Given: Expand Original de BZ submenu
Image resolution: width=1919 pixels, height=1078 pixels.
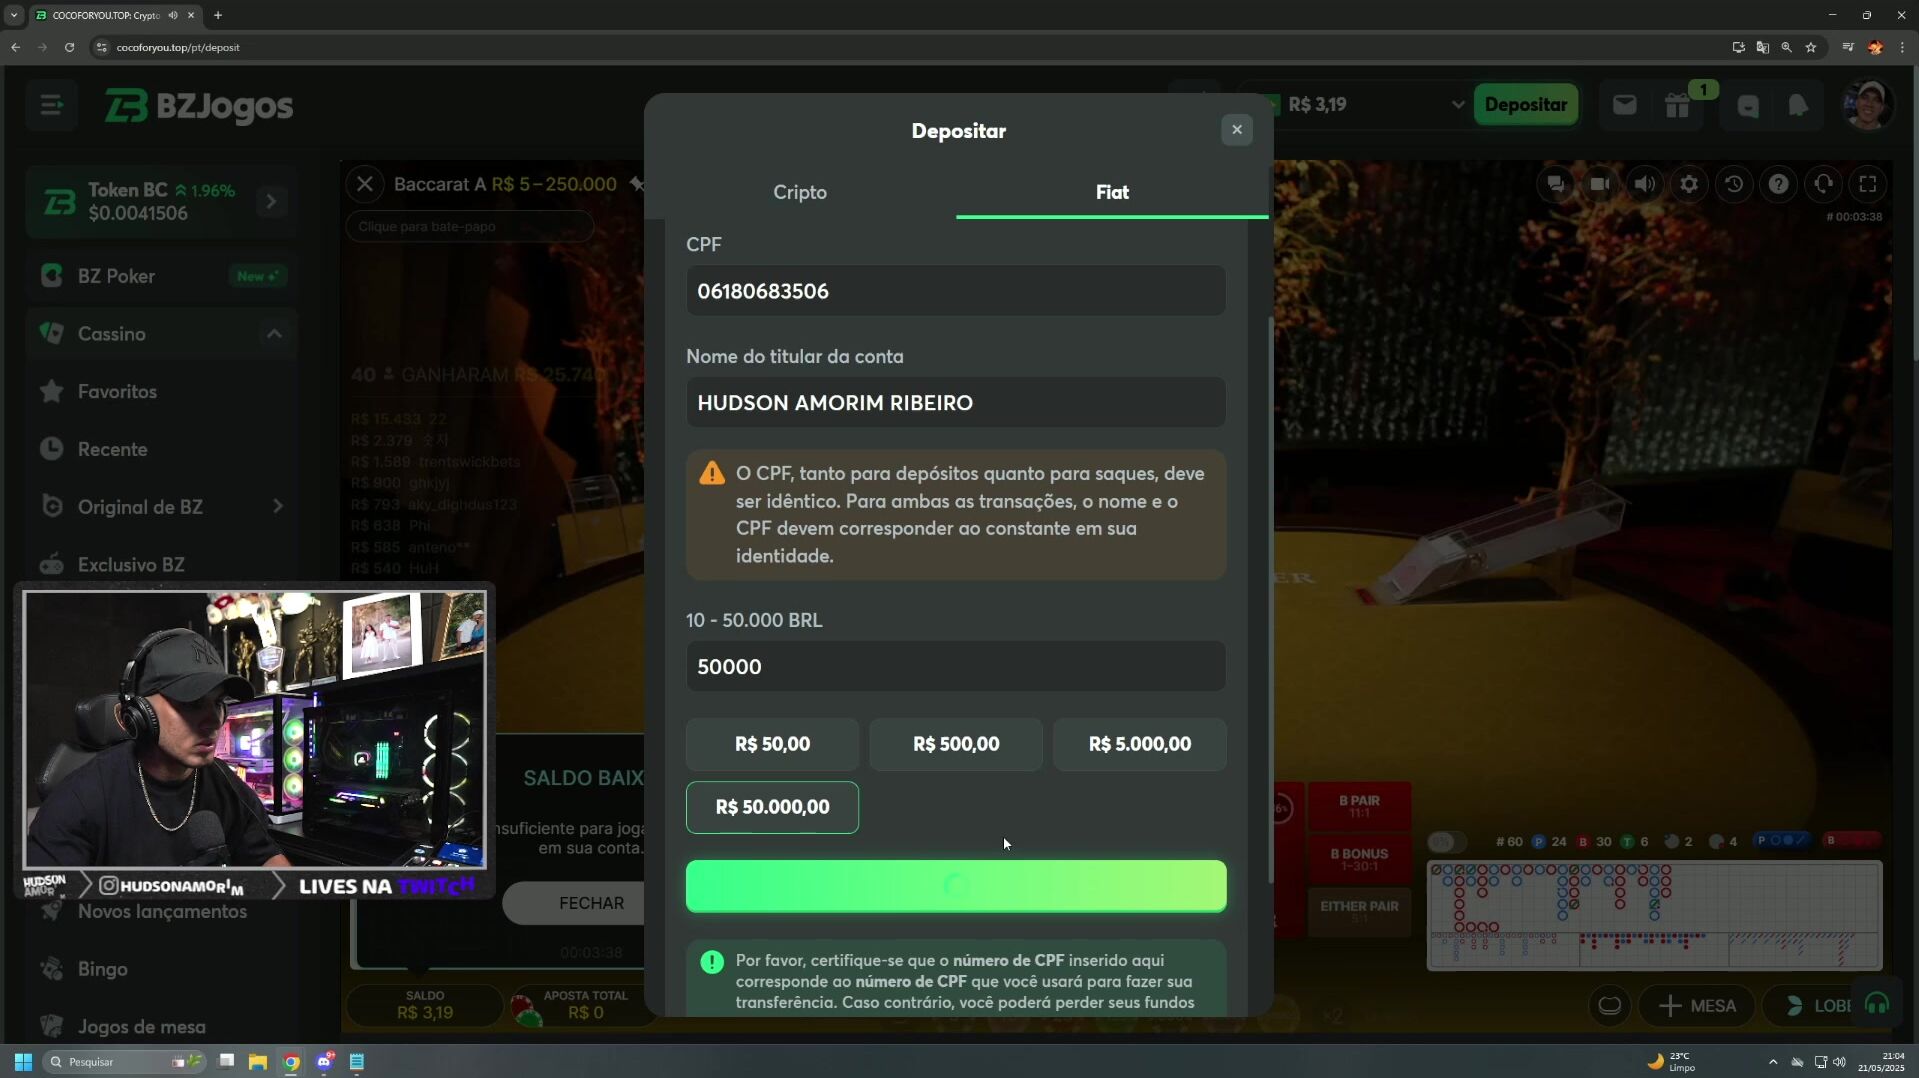Looking at the screenshot, I should (x=277, y=507).
